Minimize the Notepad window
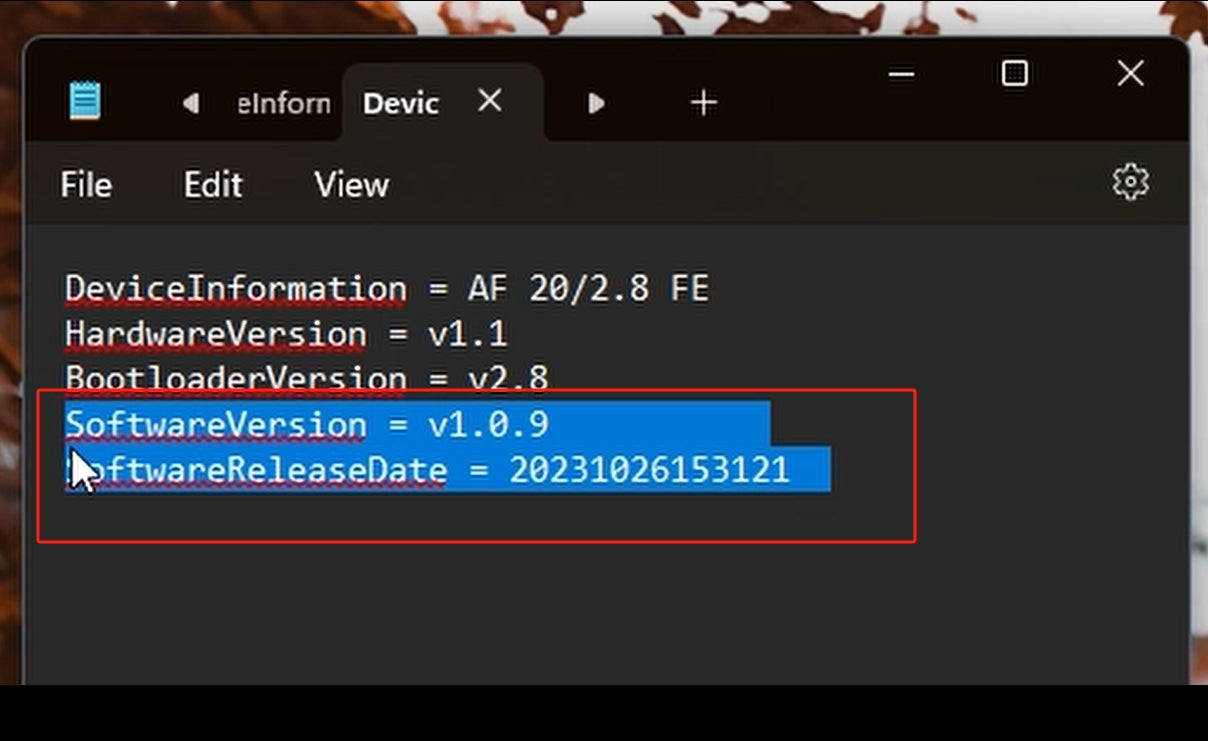Image resolution: width=1208 pixels, height=741 pixels. [x=901, y=74]
